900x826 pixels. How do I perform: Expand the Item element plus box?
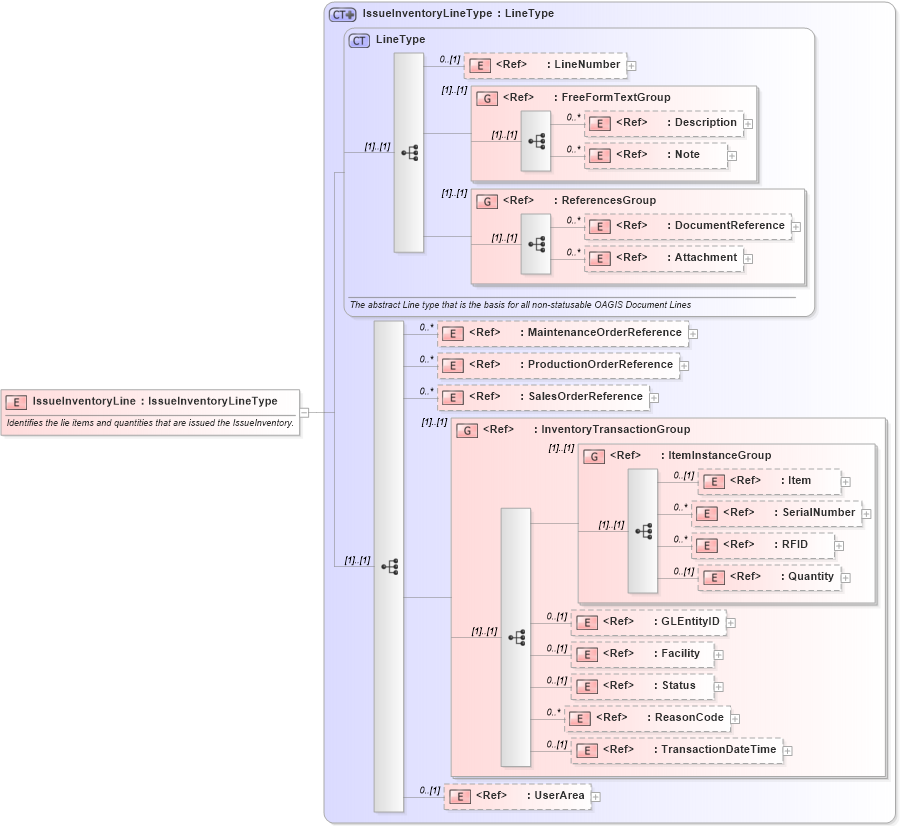click(x=845, y=481)
